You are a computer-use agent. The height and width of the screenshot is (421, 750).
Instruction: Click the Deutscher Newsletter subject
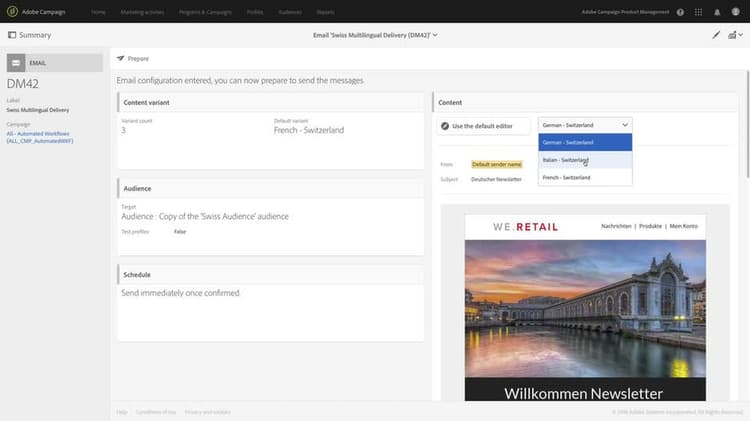[496, 179]
